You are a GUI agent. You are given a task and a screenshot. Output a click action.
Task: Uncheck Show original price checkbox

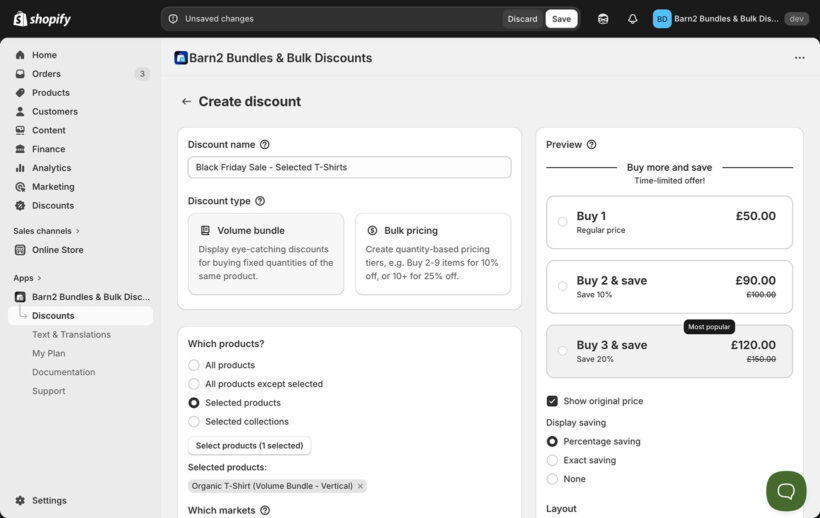[x=552, y=401]
